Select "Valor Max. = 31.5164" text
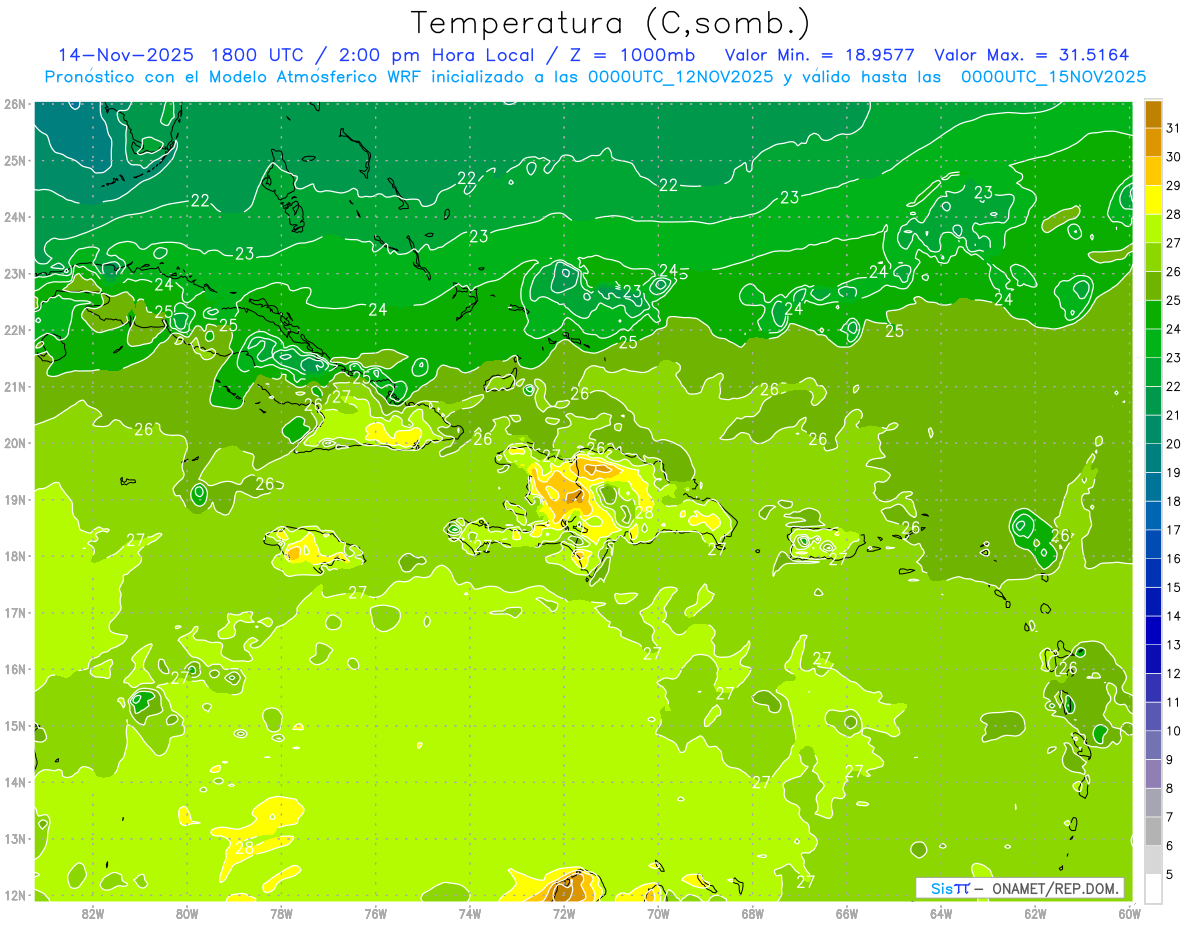 [x=1032, y=55]
